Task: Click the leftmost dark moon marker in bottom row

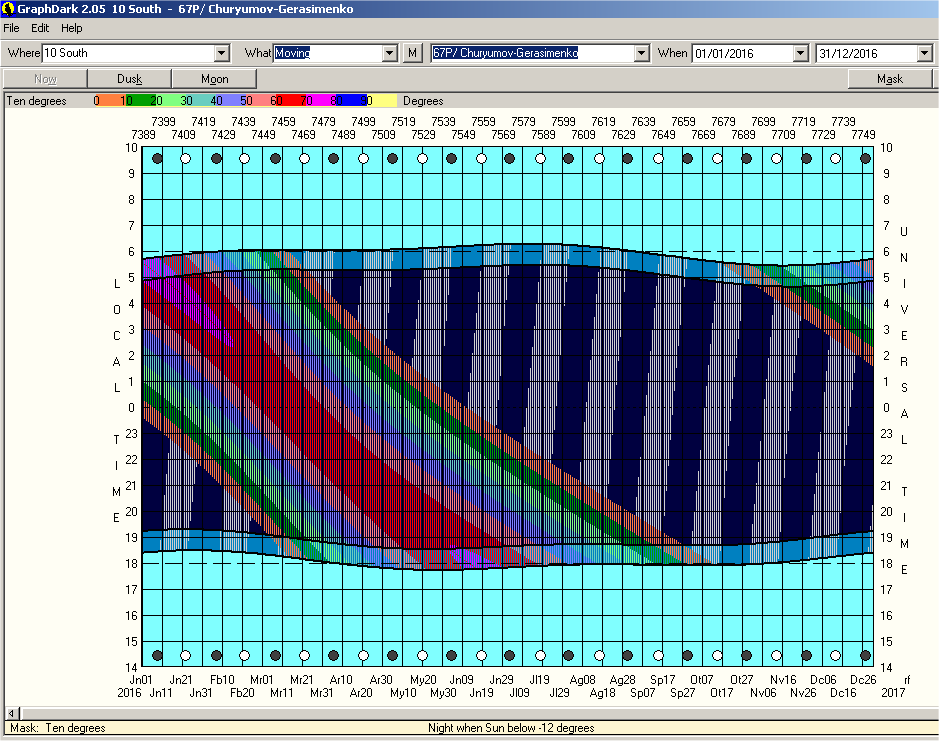Action: point(157,656)
